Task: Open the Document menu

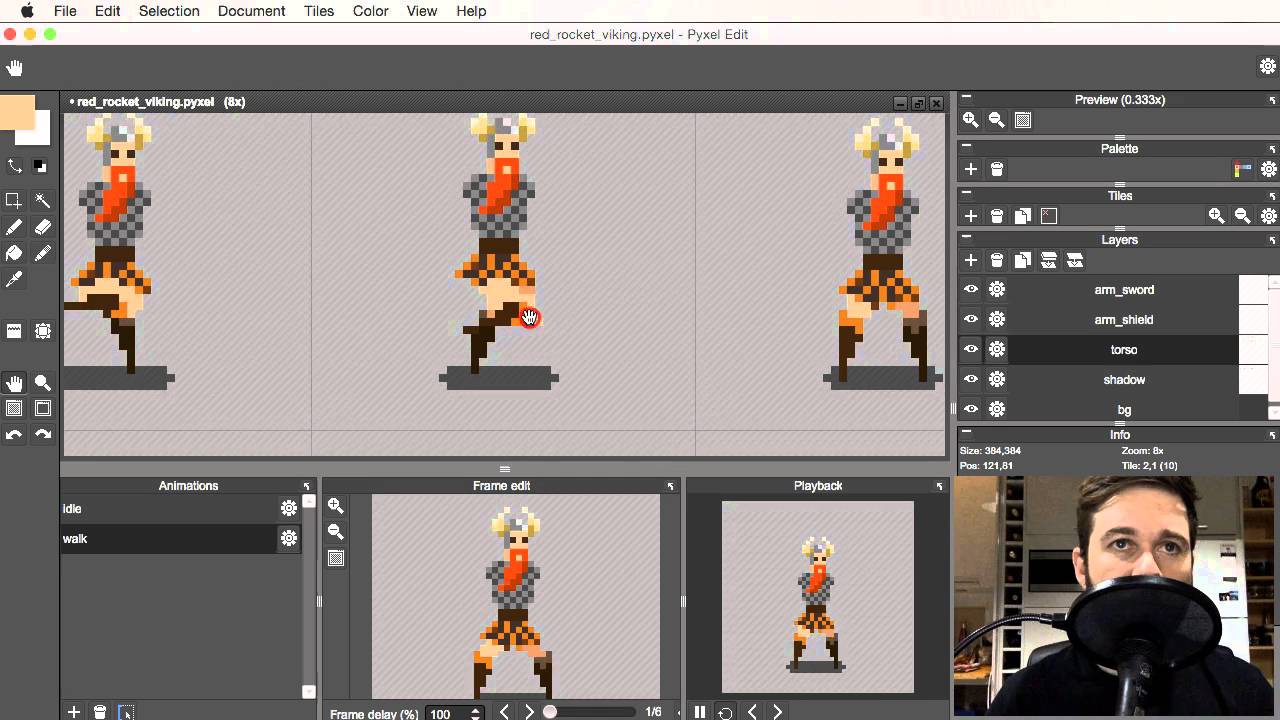Action: [x=251, y=11]
